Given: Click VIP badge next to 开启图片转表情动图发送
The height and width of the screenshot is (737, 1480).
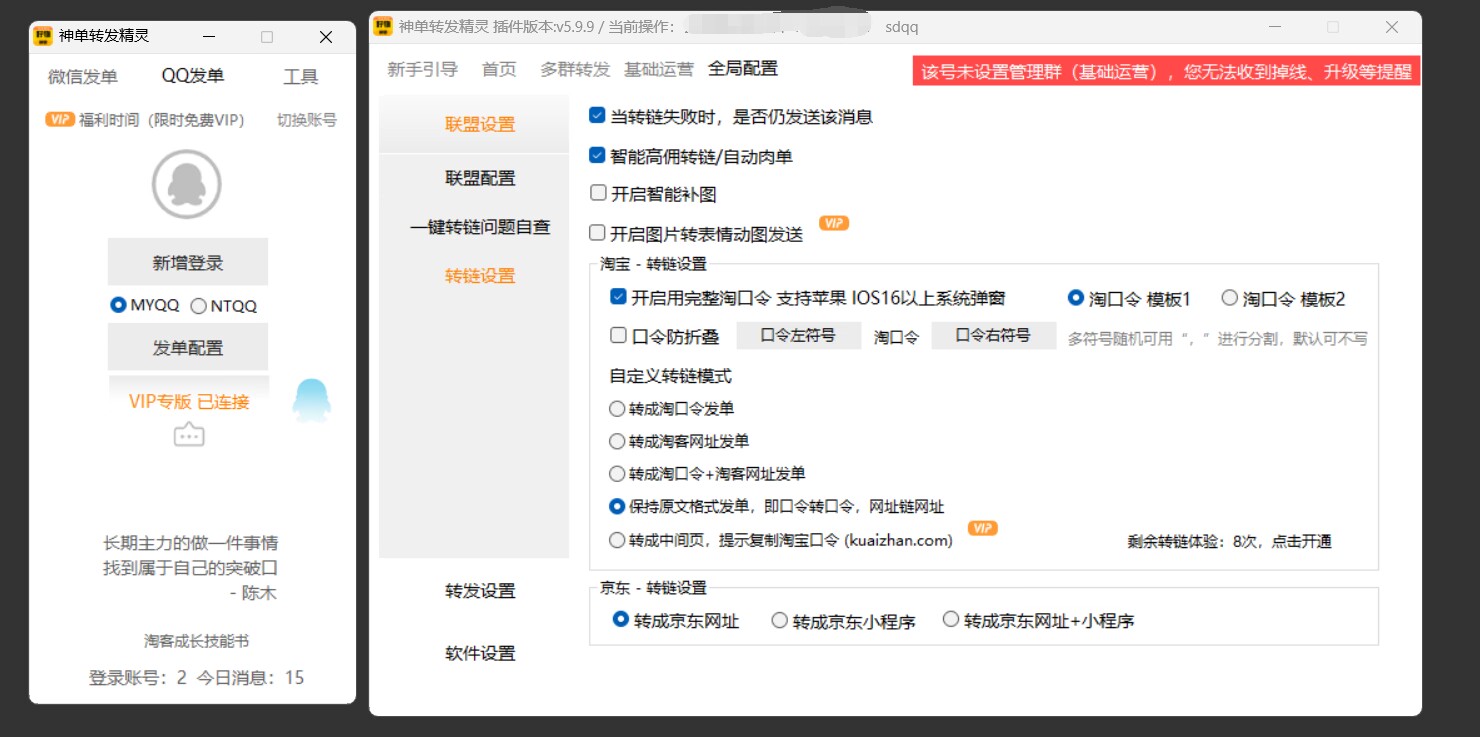Looking at the screenshot, I should [x=833, y=223].
